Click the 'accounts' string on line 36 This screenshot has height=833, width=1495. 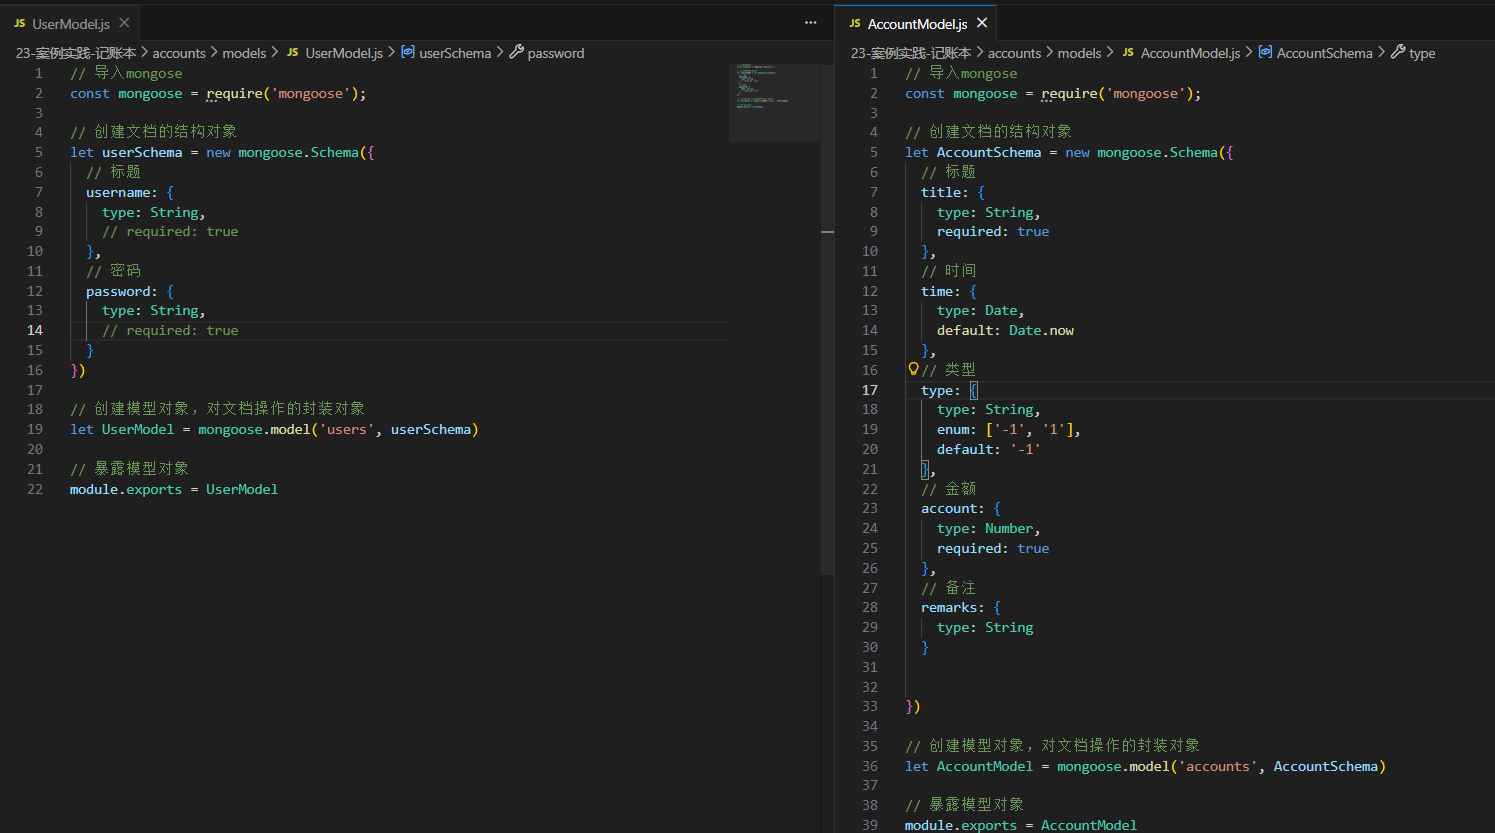(1217, 766)
